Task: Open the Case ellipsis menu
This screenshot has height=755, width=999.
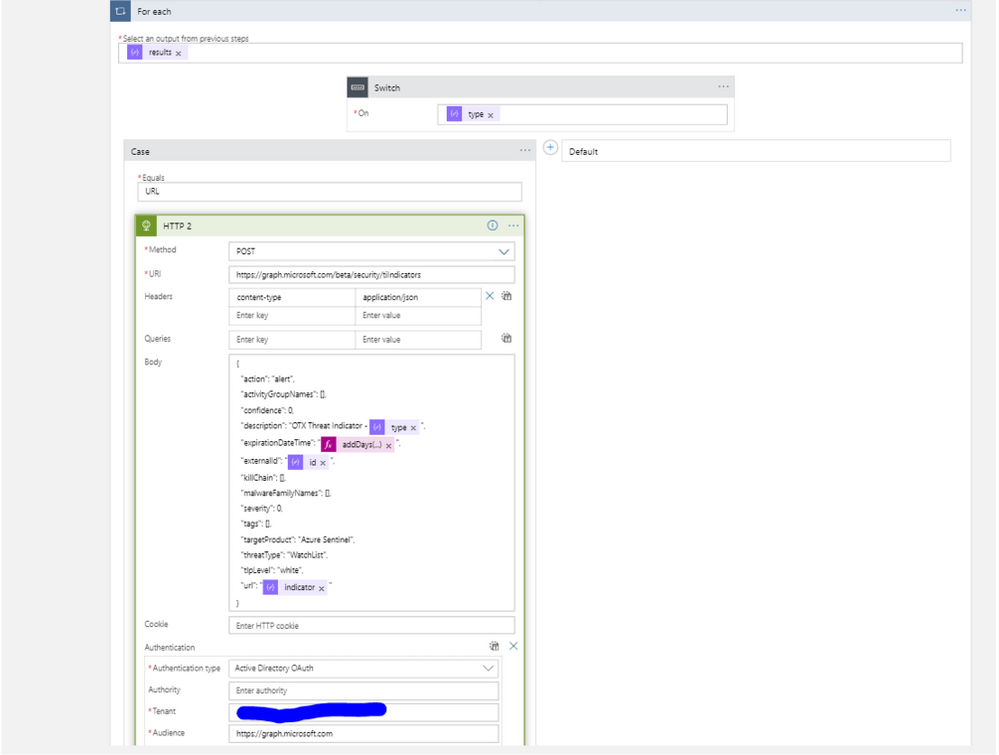Action: [525, 151]
